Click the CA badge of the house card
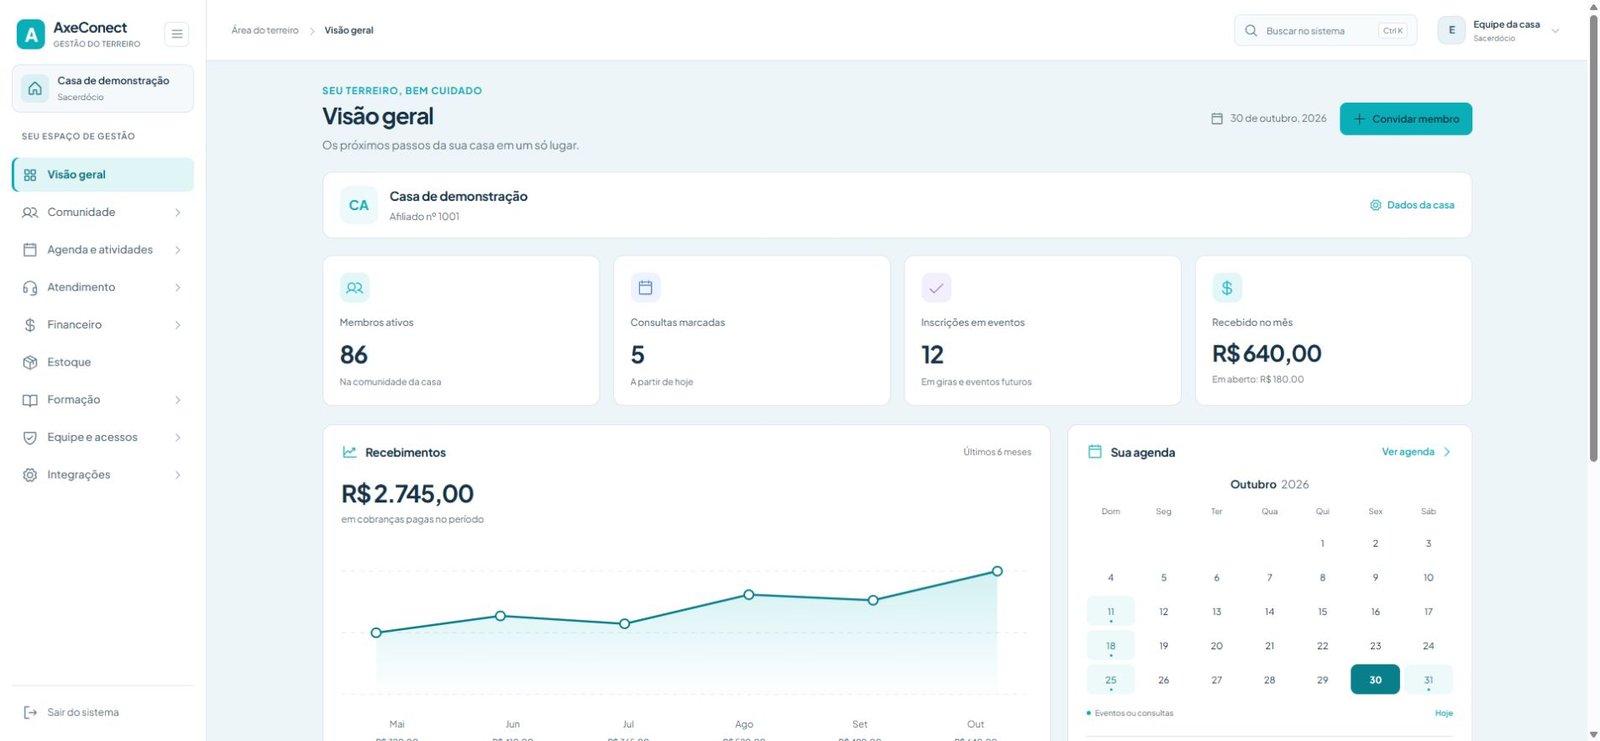Viewport: 1600px width, 741px height. pyautogui.click(x=359, y=205)
